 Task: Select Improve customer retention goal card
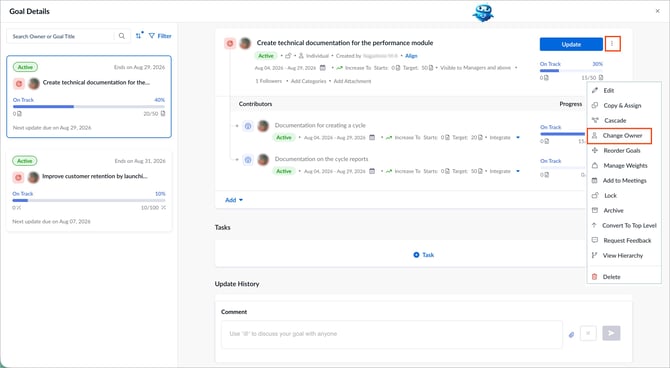pos(89,191)
